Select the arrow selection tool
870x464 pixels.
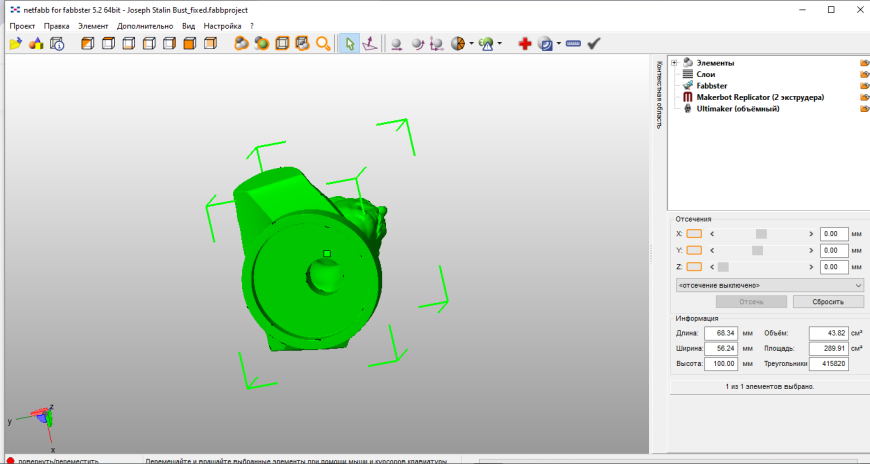350,44
